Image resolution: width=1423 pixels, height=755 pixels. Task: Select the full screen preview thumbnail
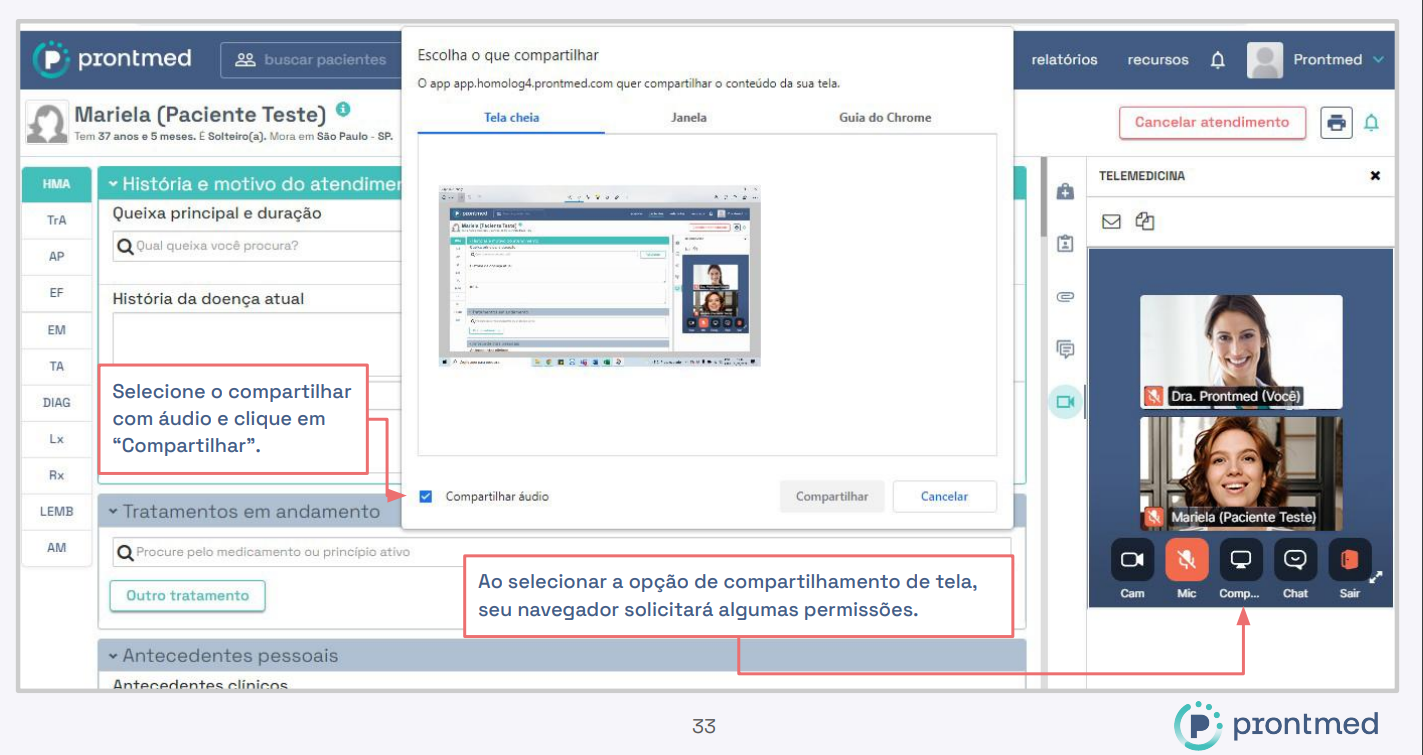coord(600,276)
